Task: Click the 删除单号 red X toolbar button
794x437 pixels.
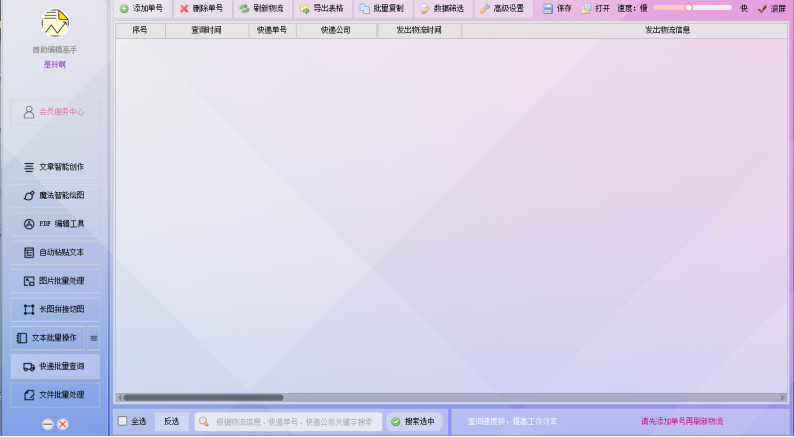Action: pyautogui.click(x=202, y=9)
